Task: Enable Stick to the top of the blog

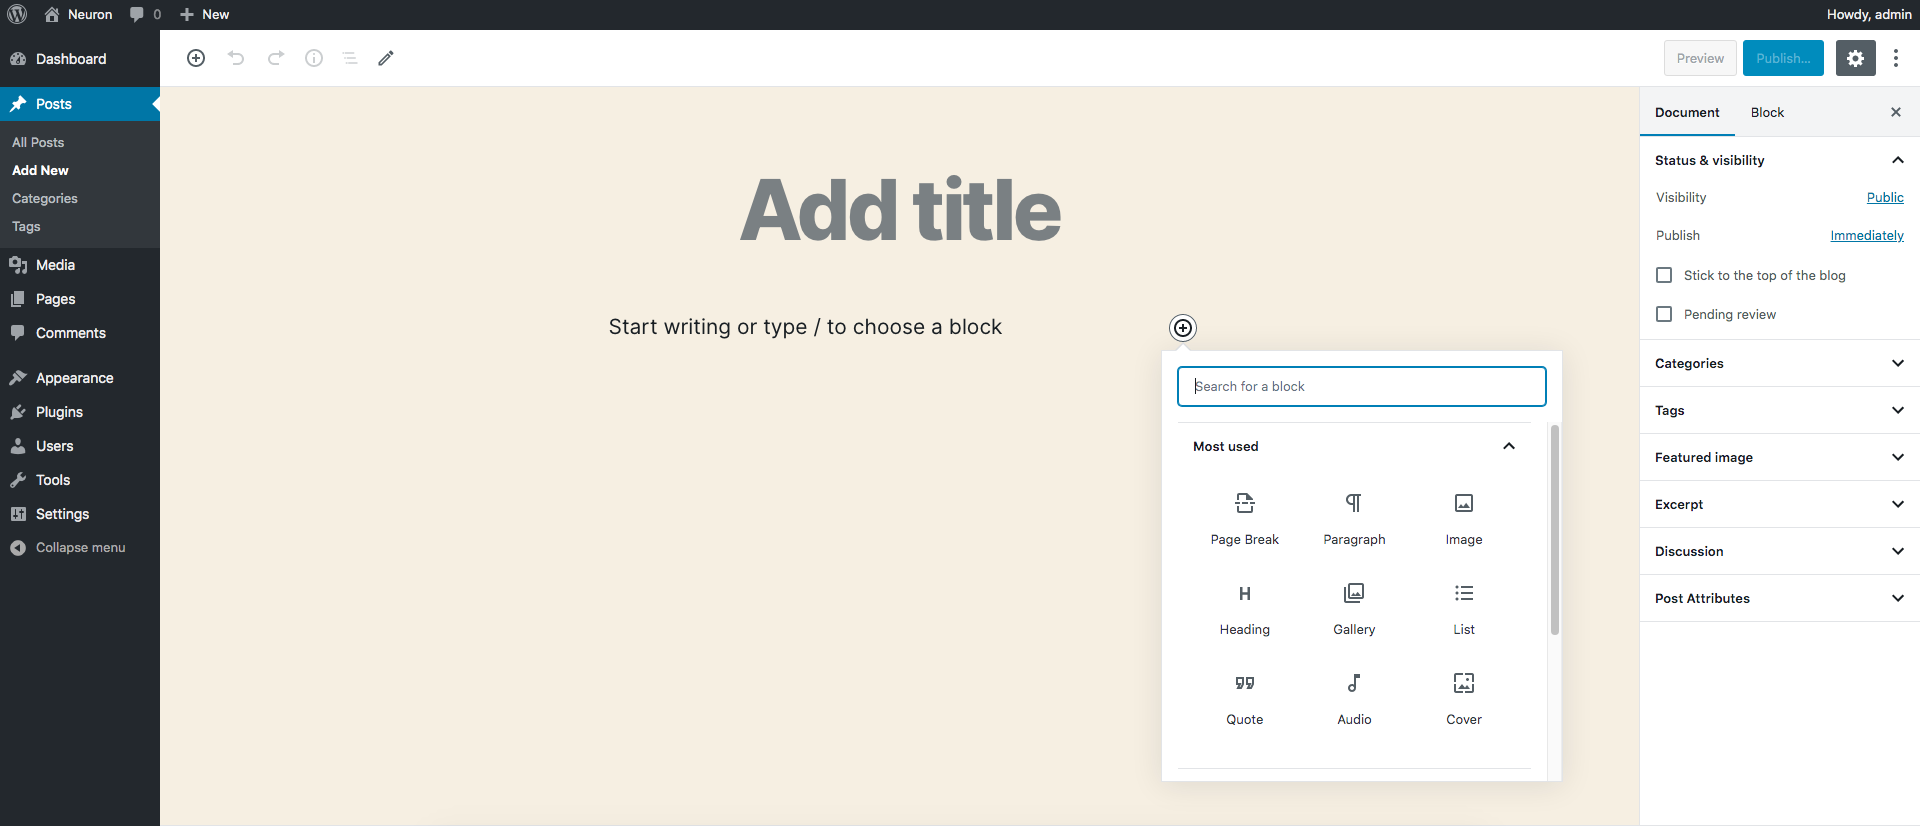Action: [1664, 275]
